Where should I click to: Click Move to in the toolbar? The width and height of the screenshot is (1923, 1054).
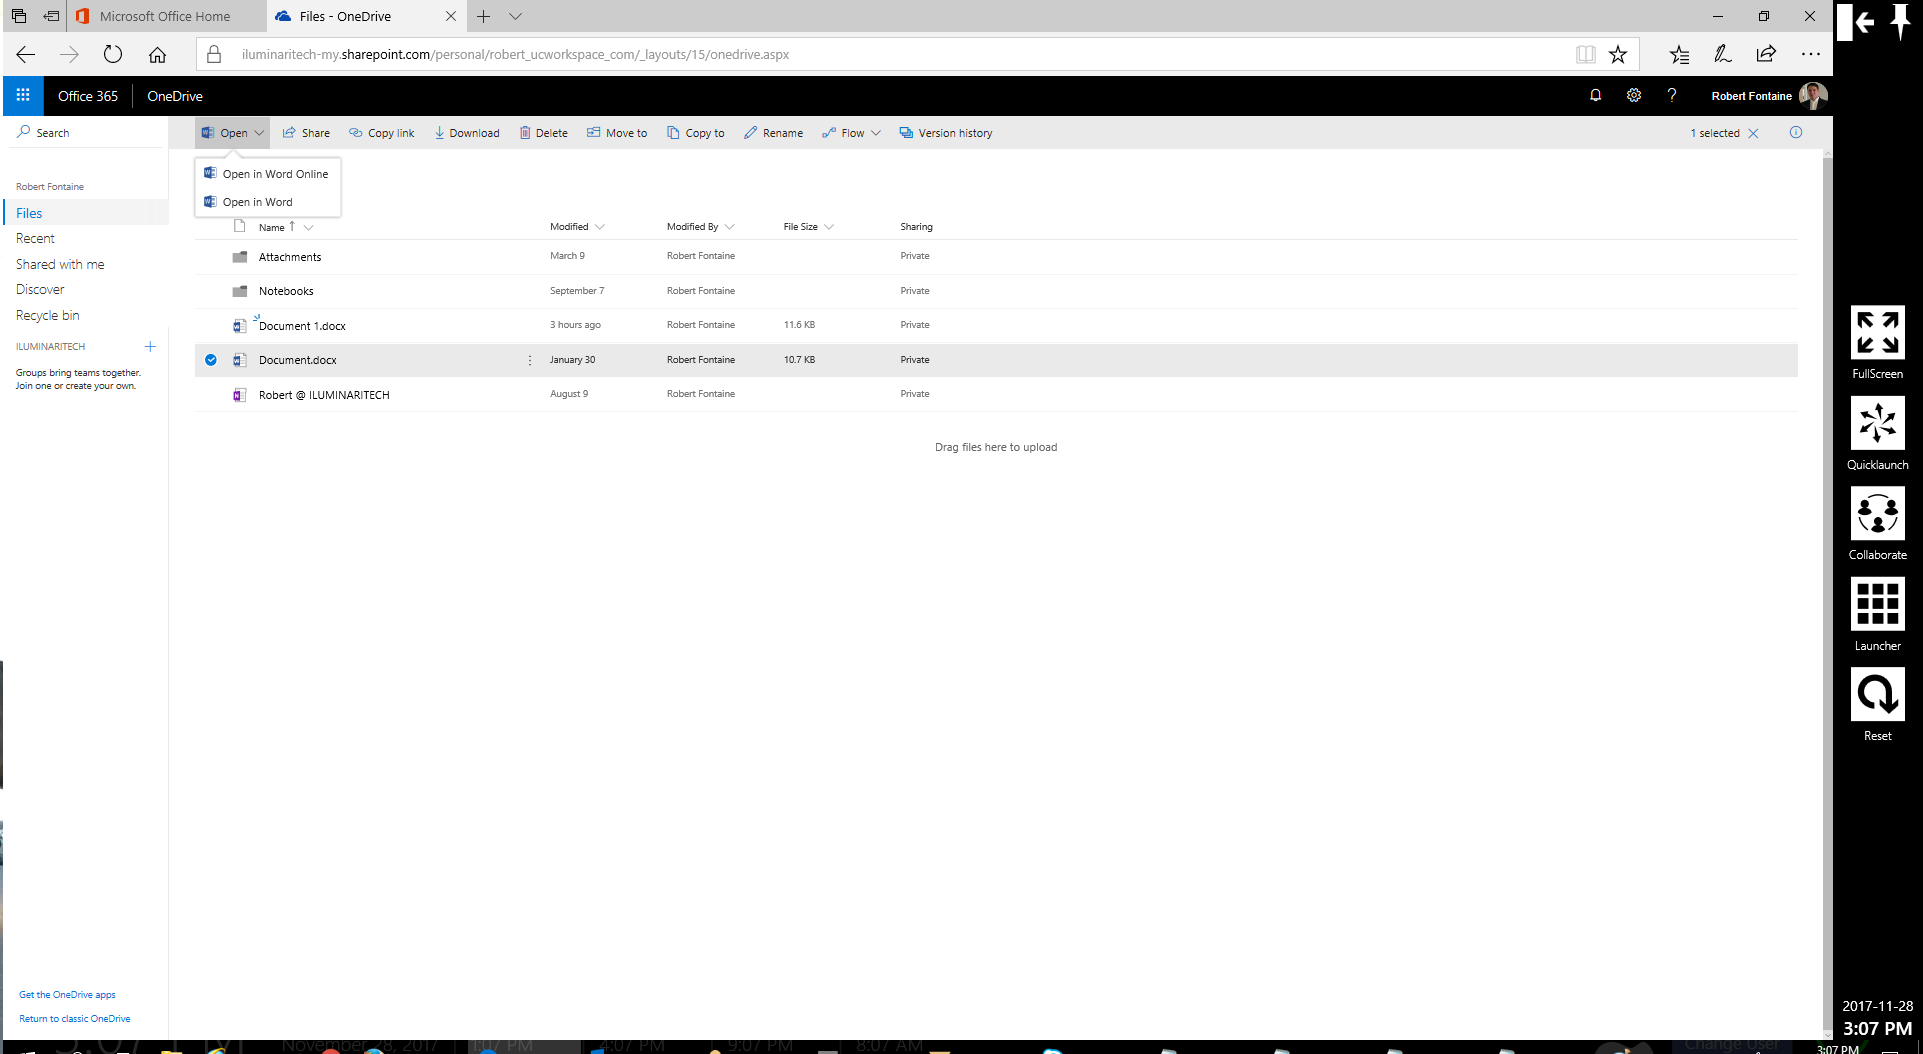(617, 133)
